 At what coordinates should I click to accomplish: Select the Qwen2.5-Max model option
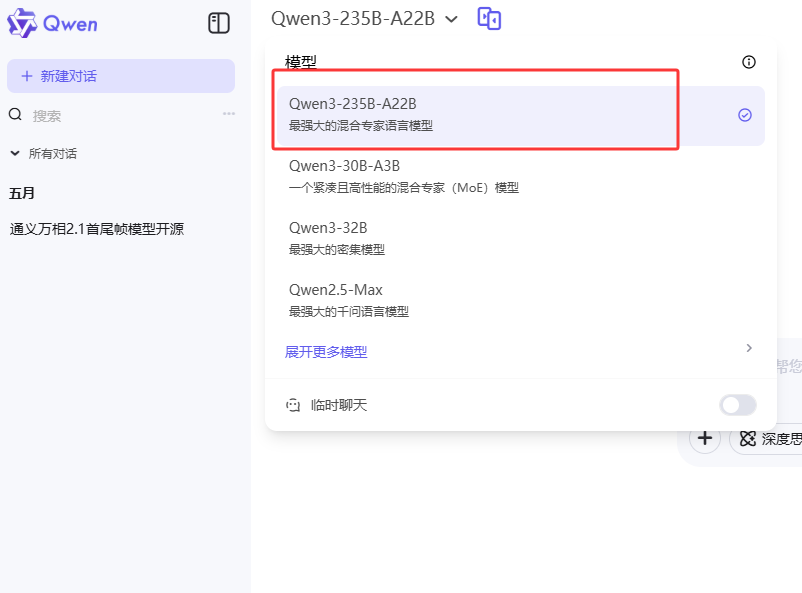click(521, 300)
